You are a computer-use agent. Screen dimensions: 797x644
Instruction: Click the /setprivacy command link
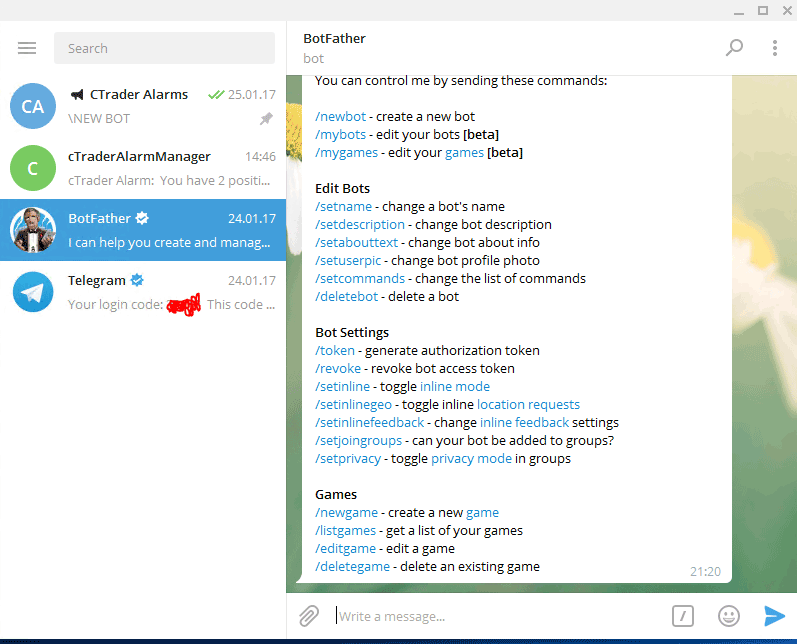point(348,458)
